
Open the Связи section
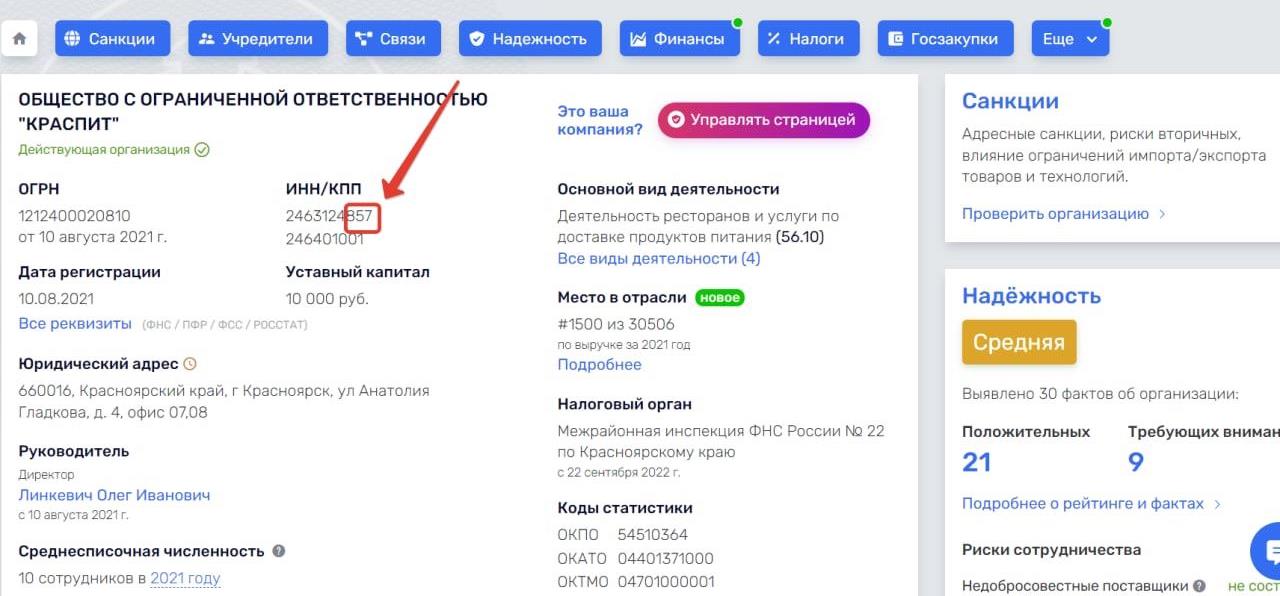(392, 39)
